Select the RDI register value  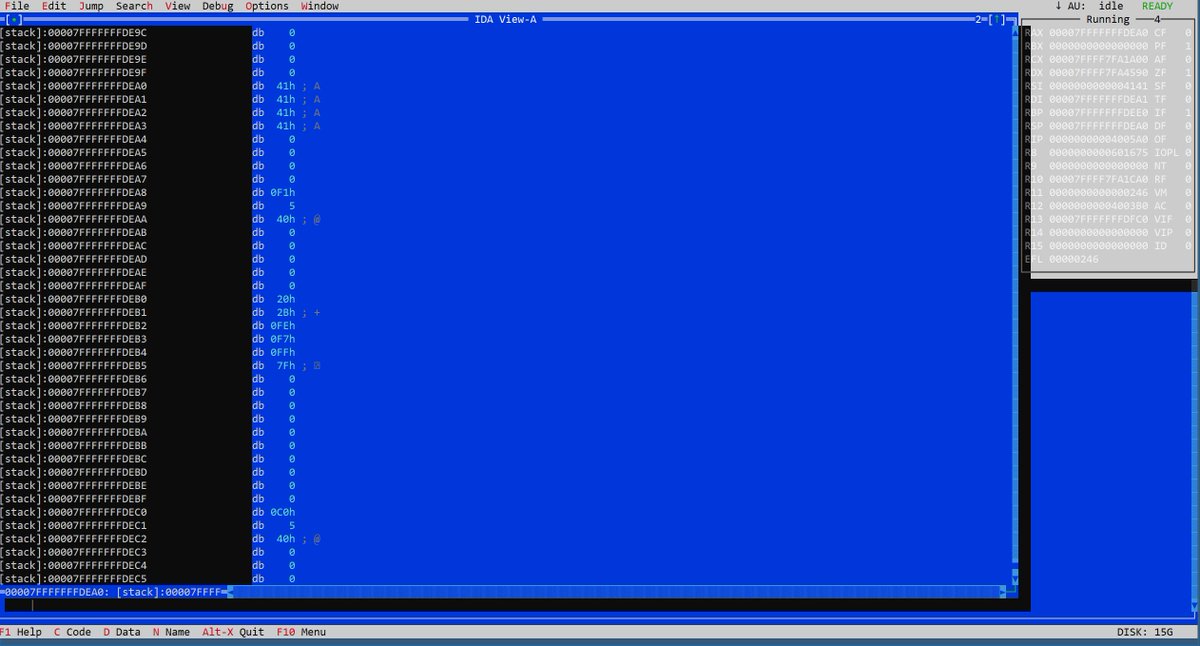pos(1098,99)
